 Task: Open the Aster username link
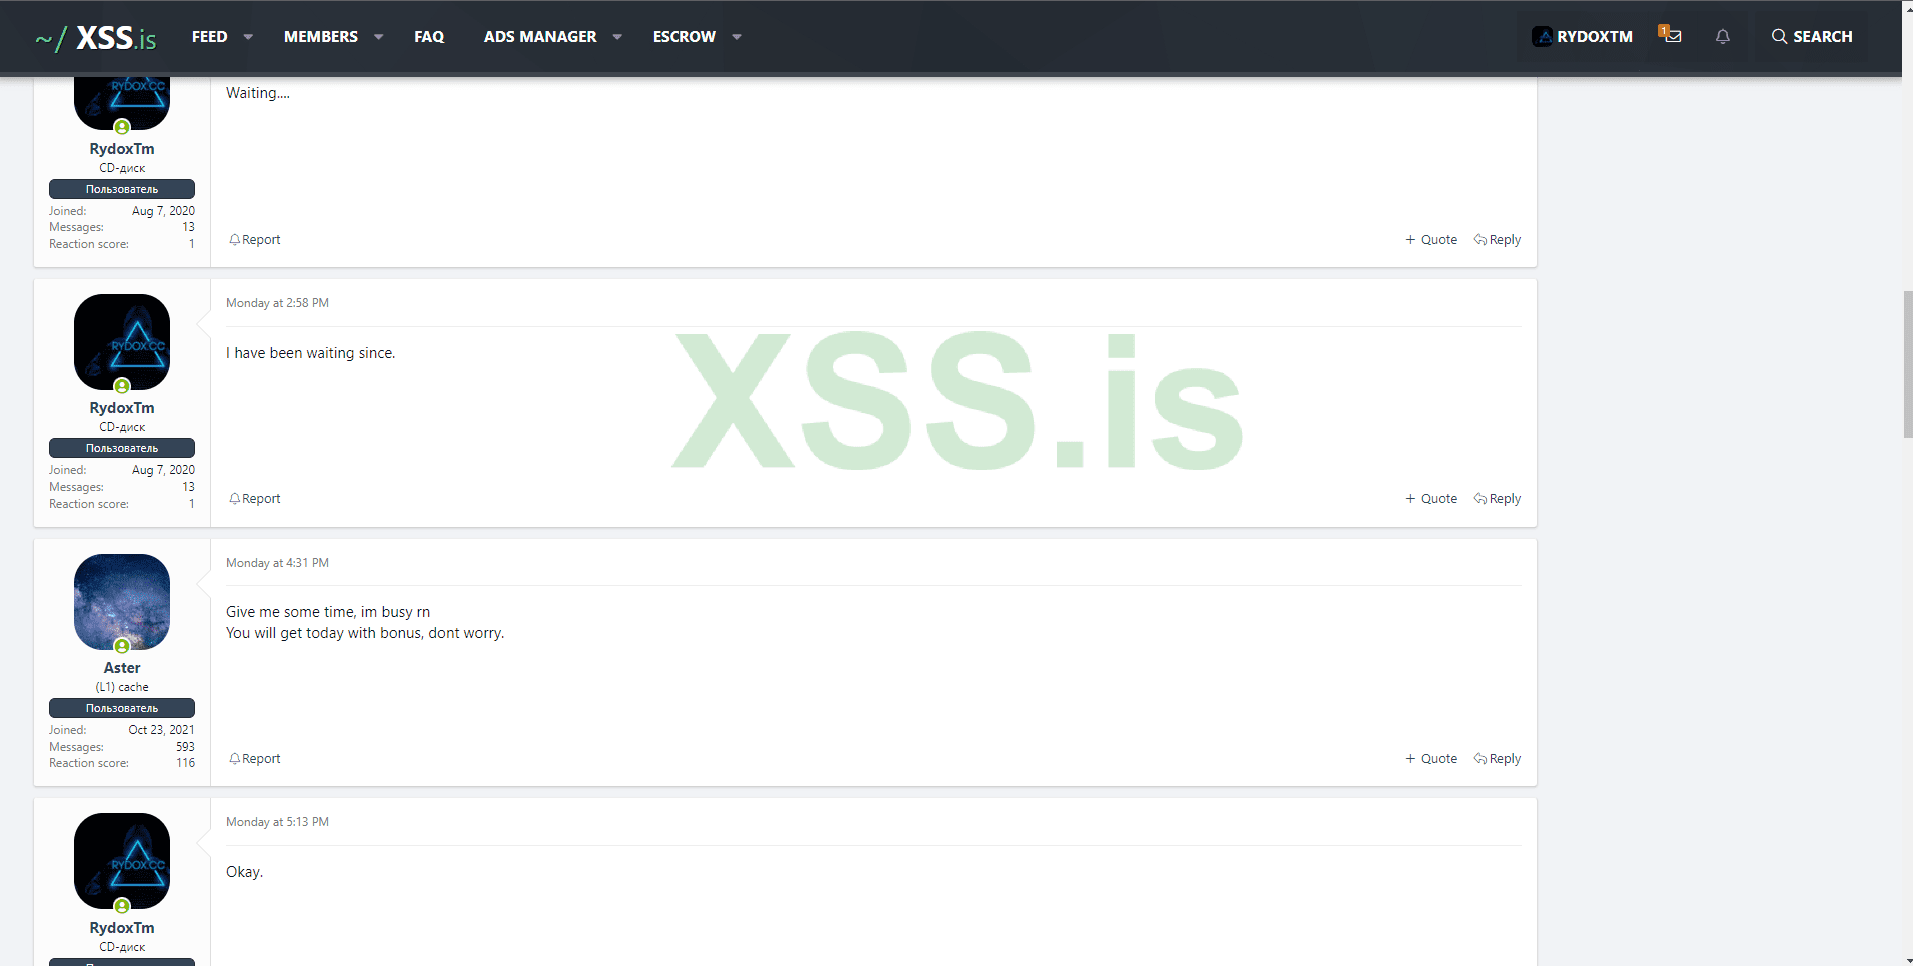click(x=122, y=668)
